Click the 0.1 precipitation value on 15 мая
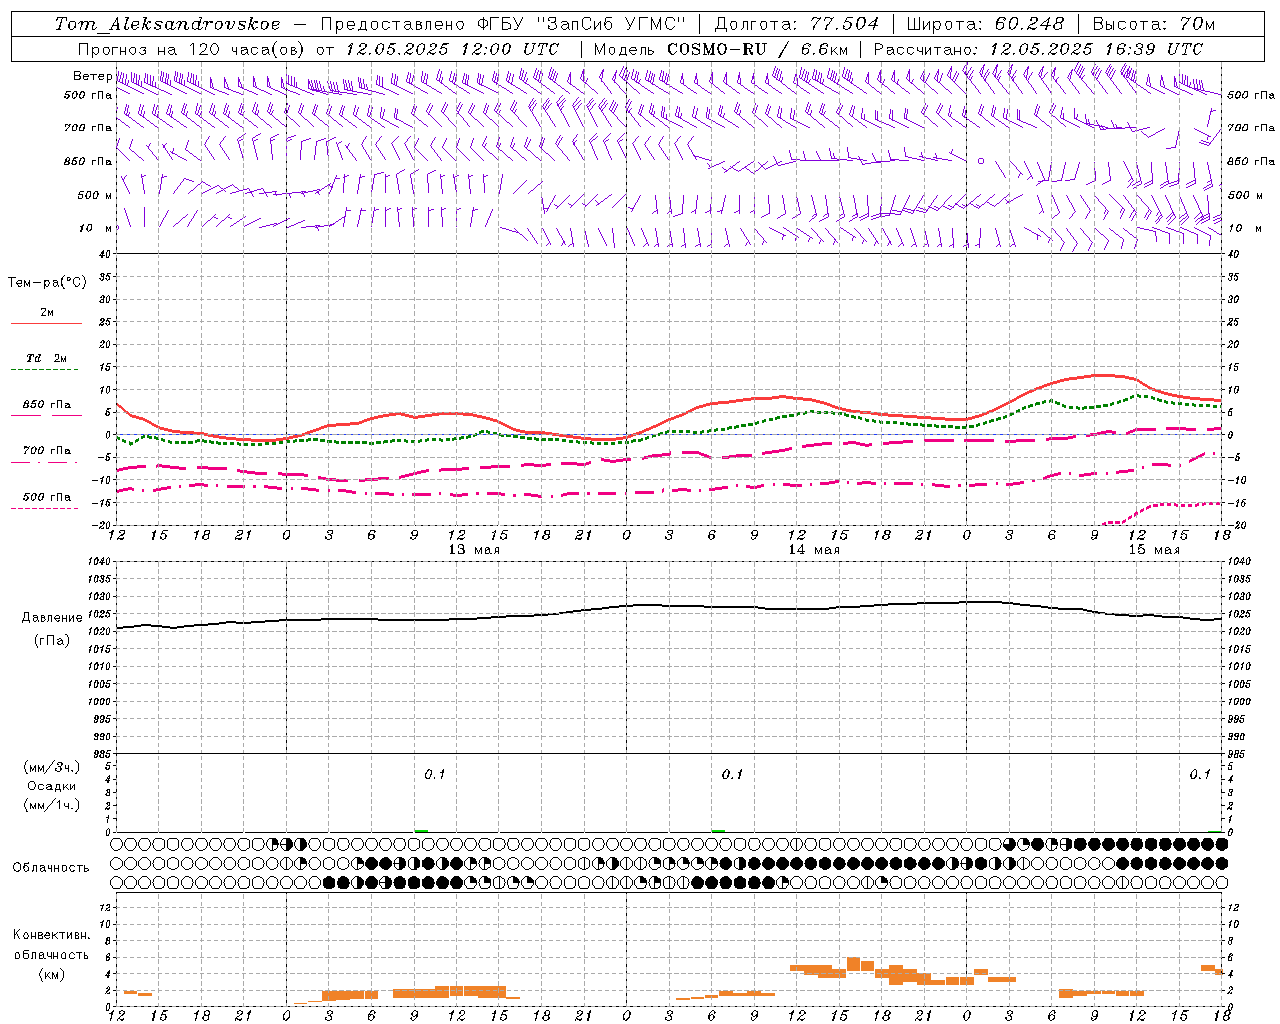Image resolution: width=1280 pixels, height=1024 pixels. 1200,775
